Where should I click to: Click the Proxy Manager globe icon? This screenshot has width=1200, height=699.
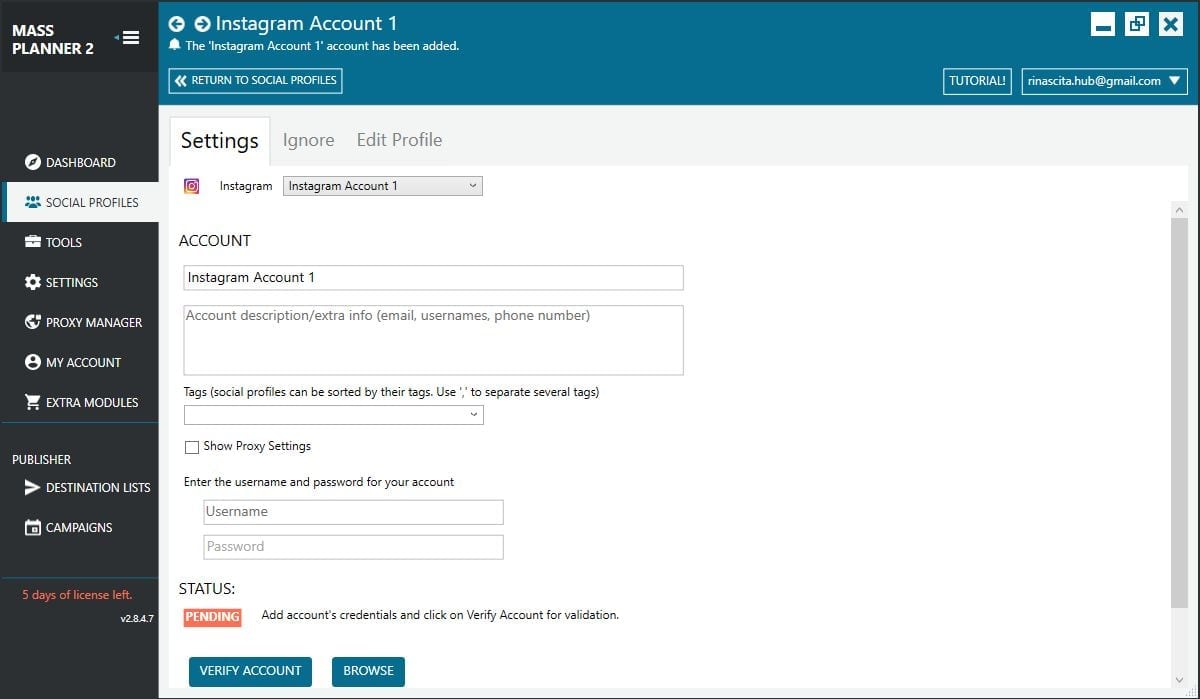pos(33,322)
